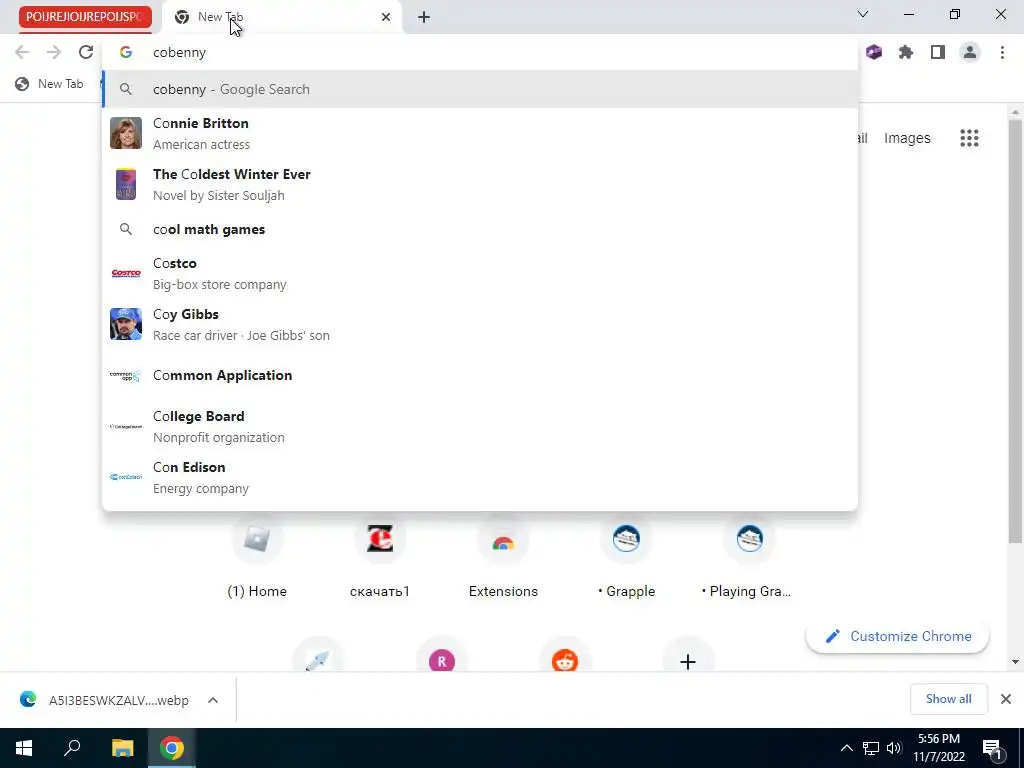This screenshot has width=1024, height=768.
Task: Open File Explorer from taskbar
Action: [122, 748]
